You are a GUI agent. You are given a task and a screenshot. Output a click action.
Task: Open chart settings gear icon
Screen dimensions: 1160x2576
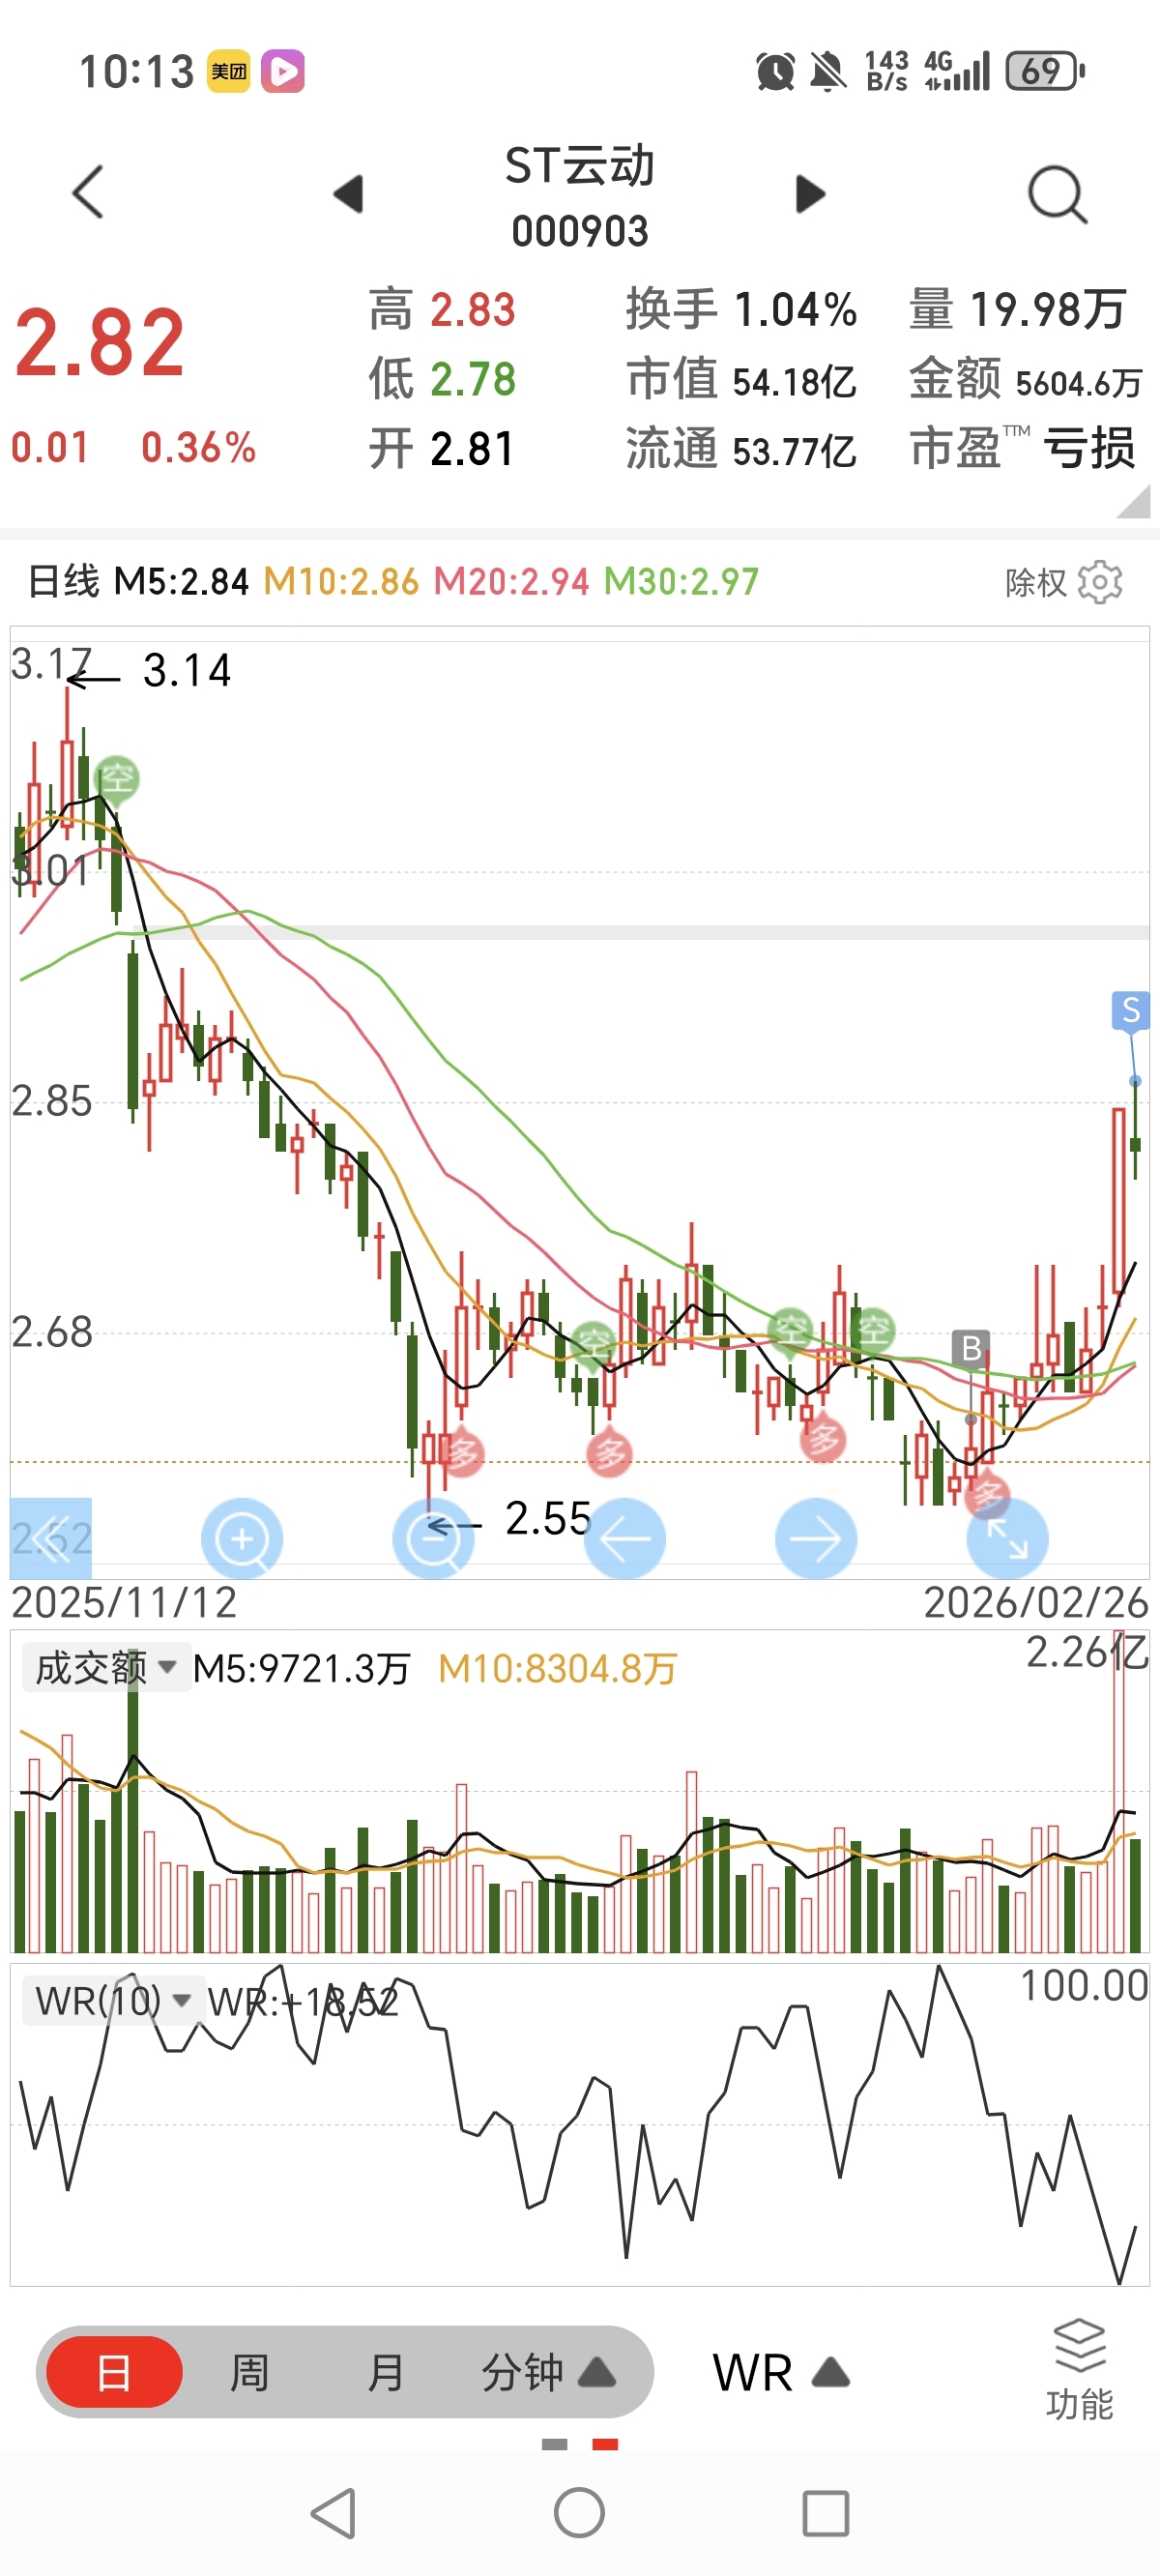(x=1100, y=581)
